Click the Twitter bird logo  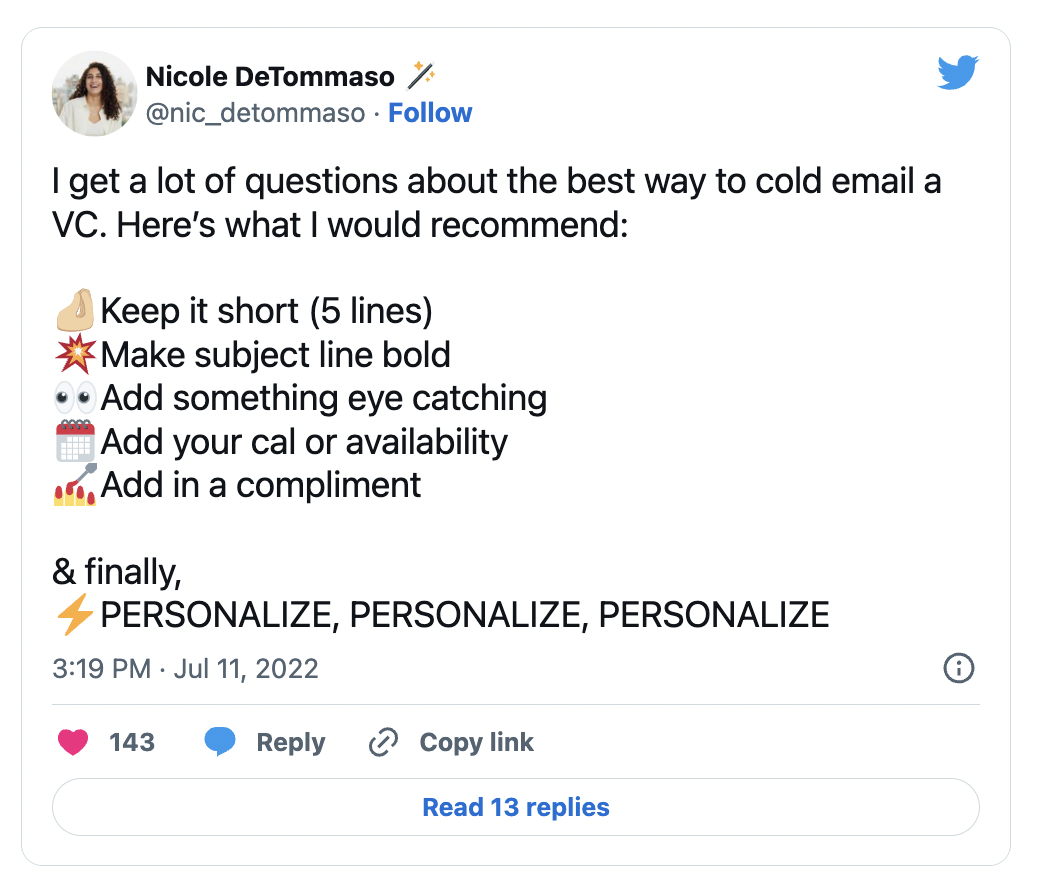(x=957, y=72)
